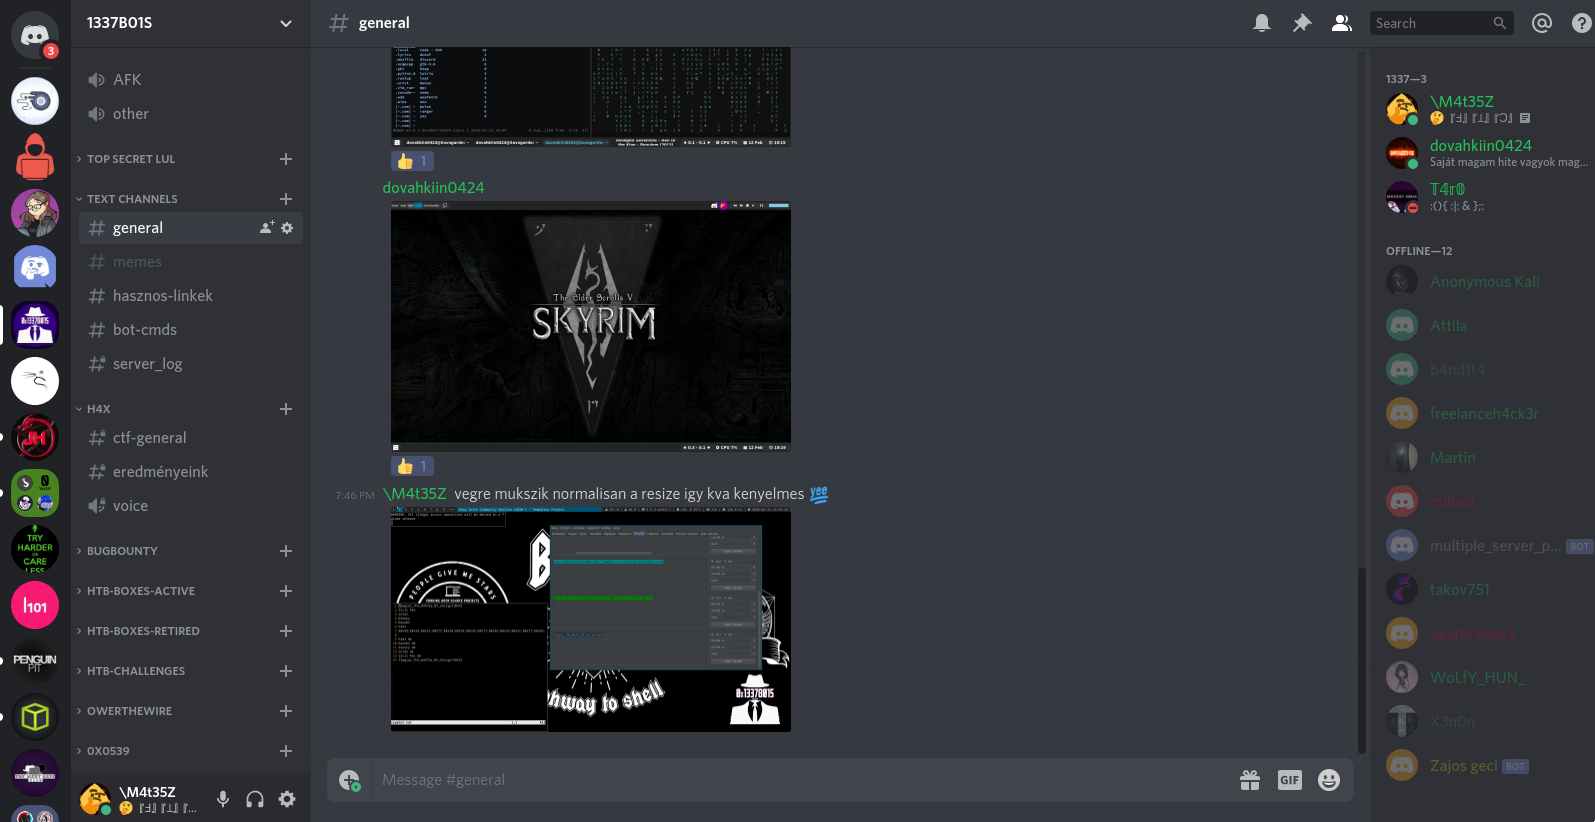Open the emoji picker
Viewport: 1595px width, 822px height.
point(1329,780)
